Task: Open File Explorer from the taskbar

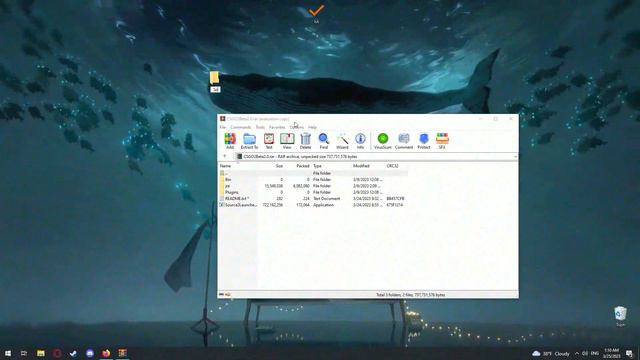Action: [x=41, y=353]
